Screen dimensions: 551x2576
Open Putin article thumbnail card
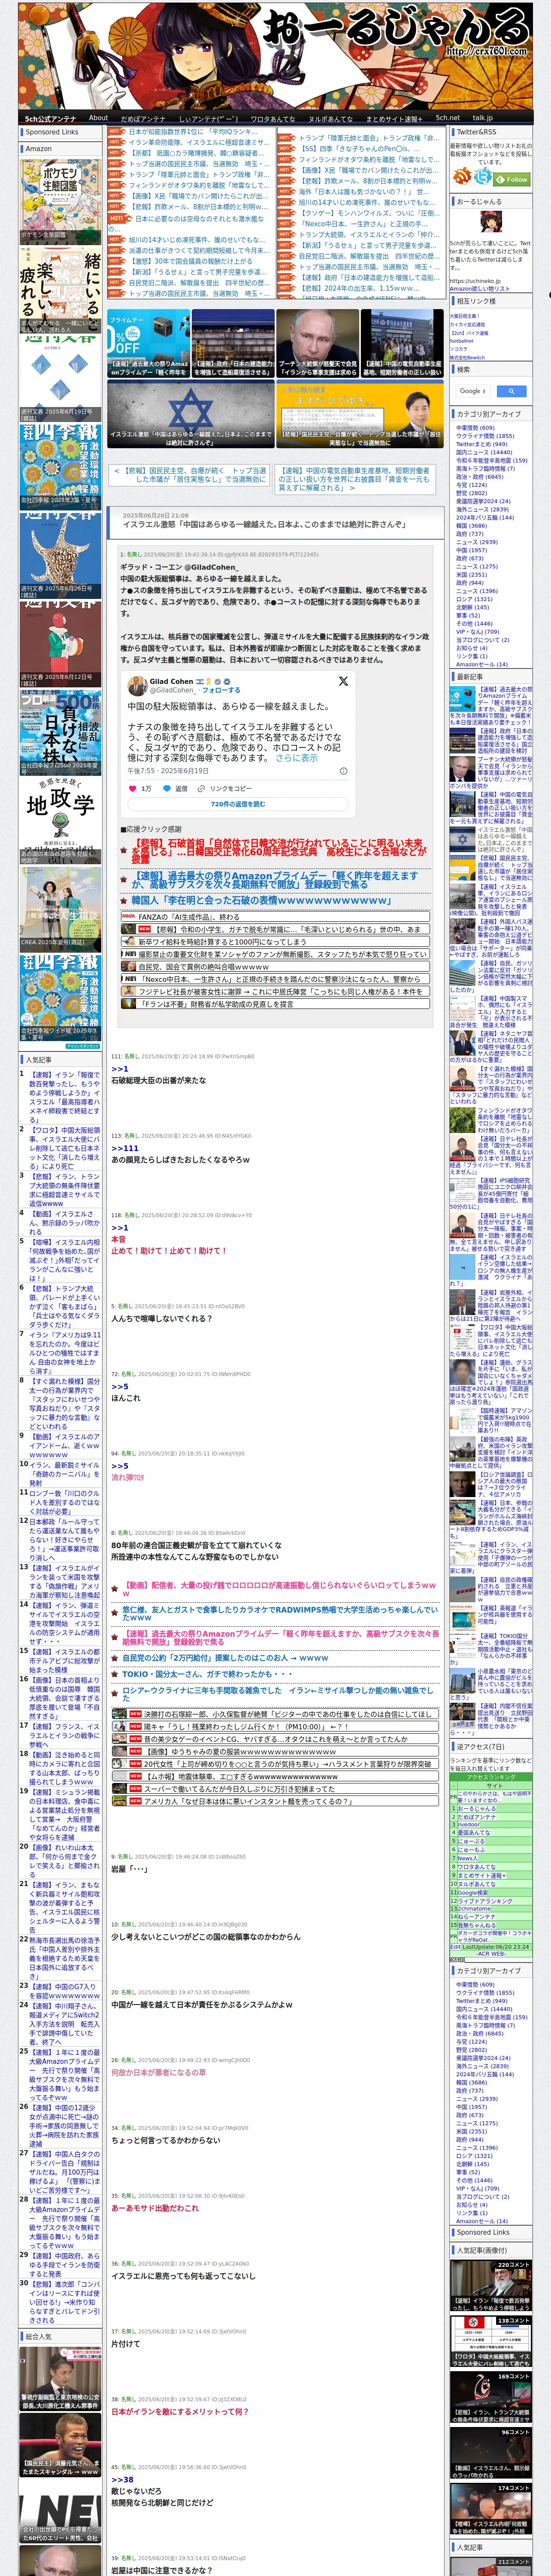click(317, 343)
